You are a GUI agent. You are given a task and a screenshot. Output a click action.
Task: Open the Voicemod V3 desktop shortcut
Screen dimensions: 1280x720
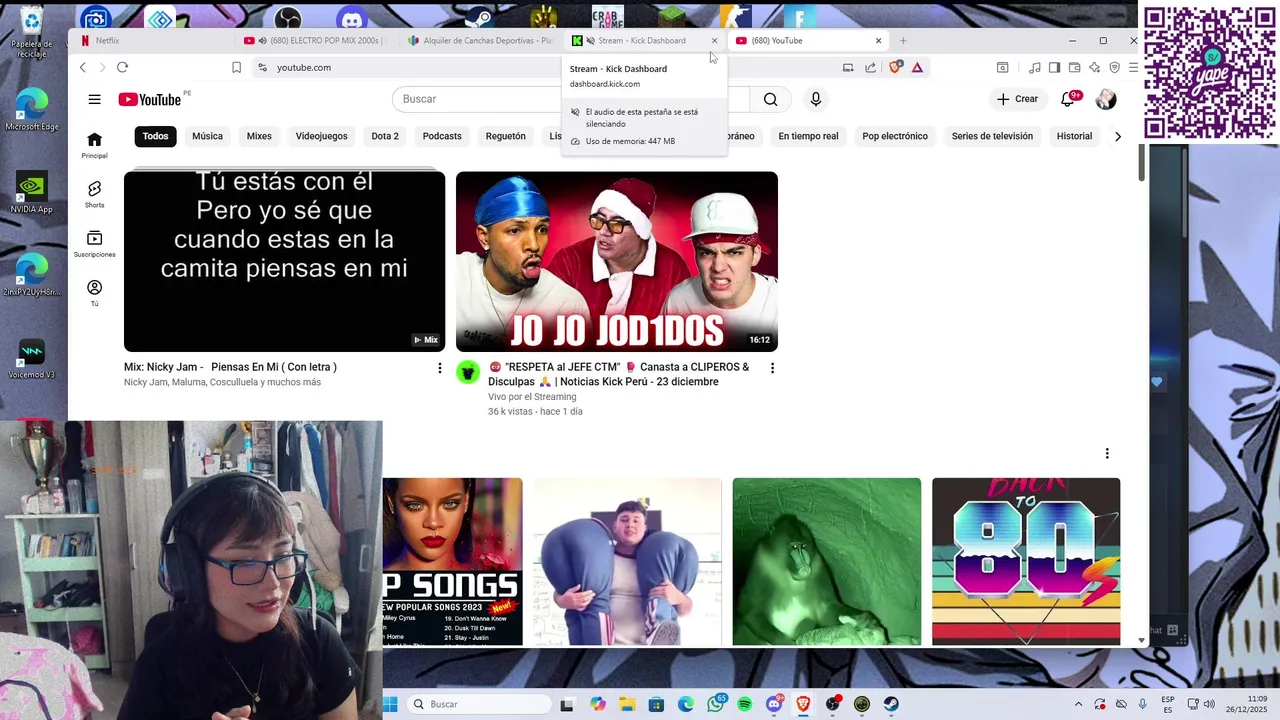31,358
